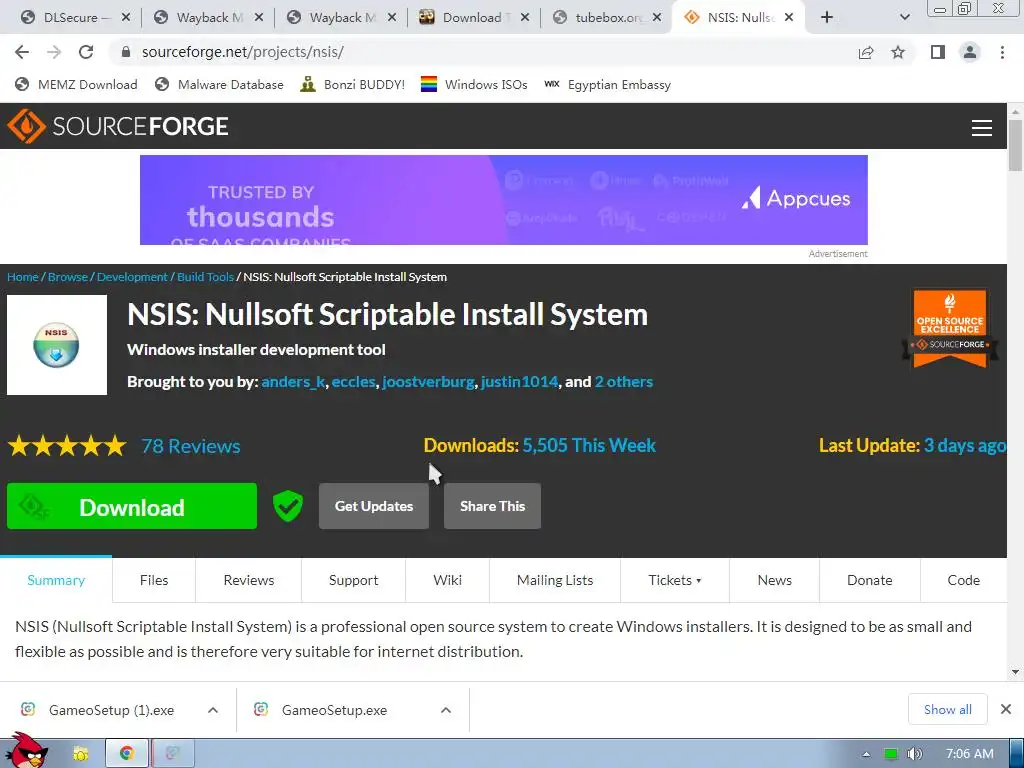Click the Share This button
This screenshot has height=768, width=1024.
click(492, 506)
